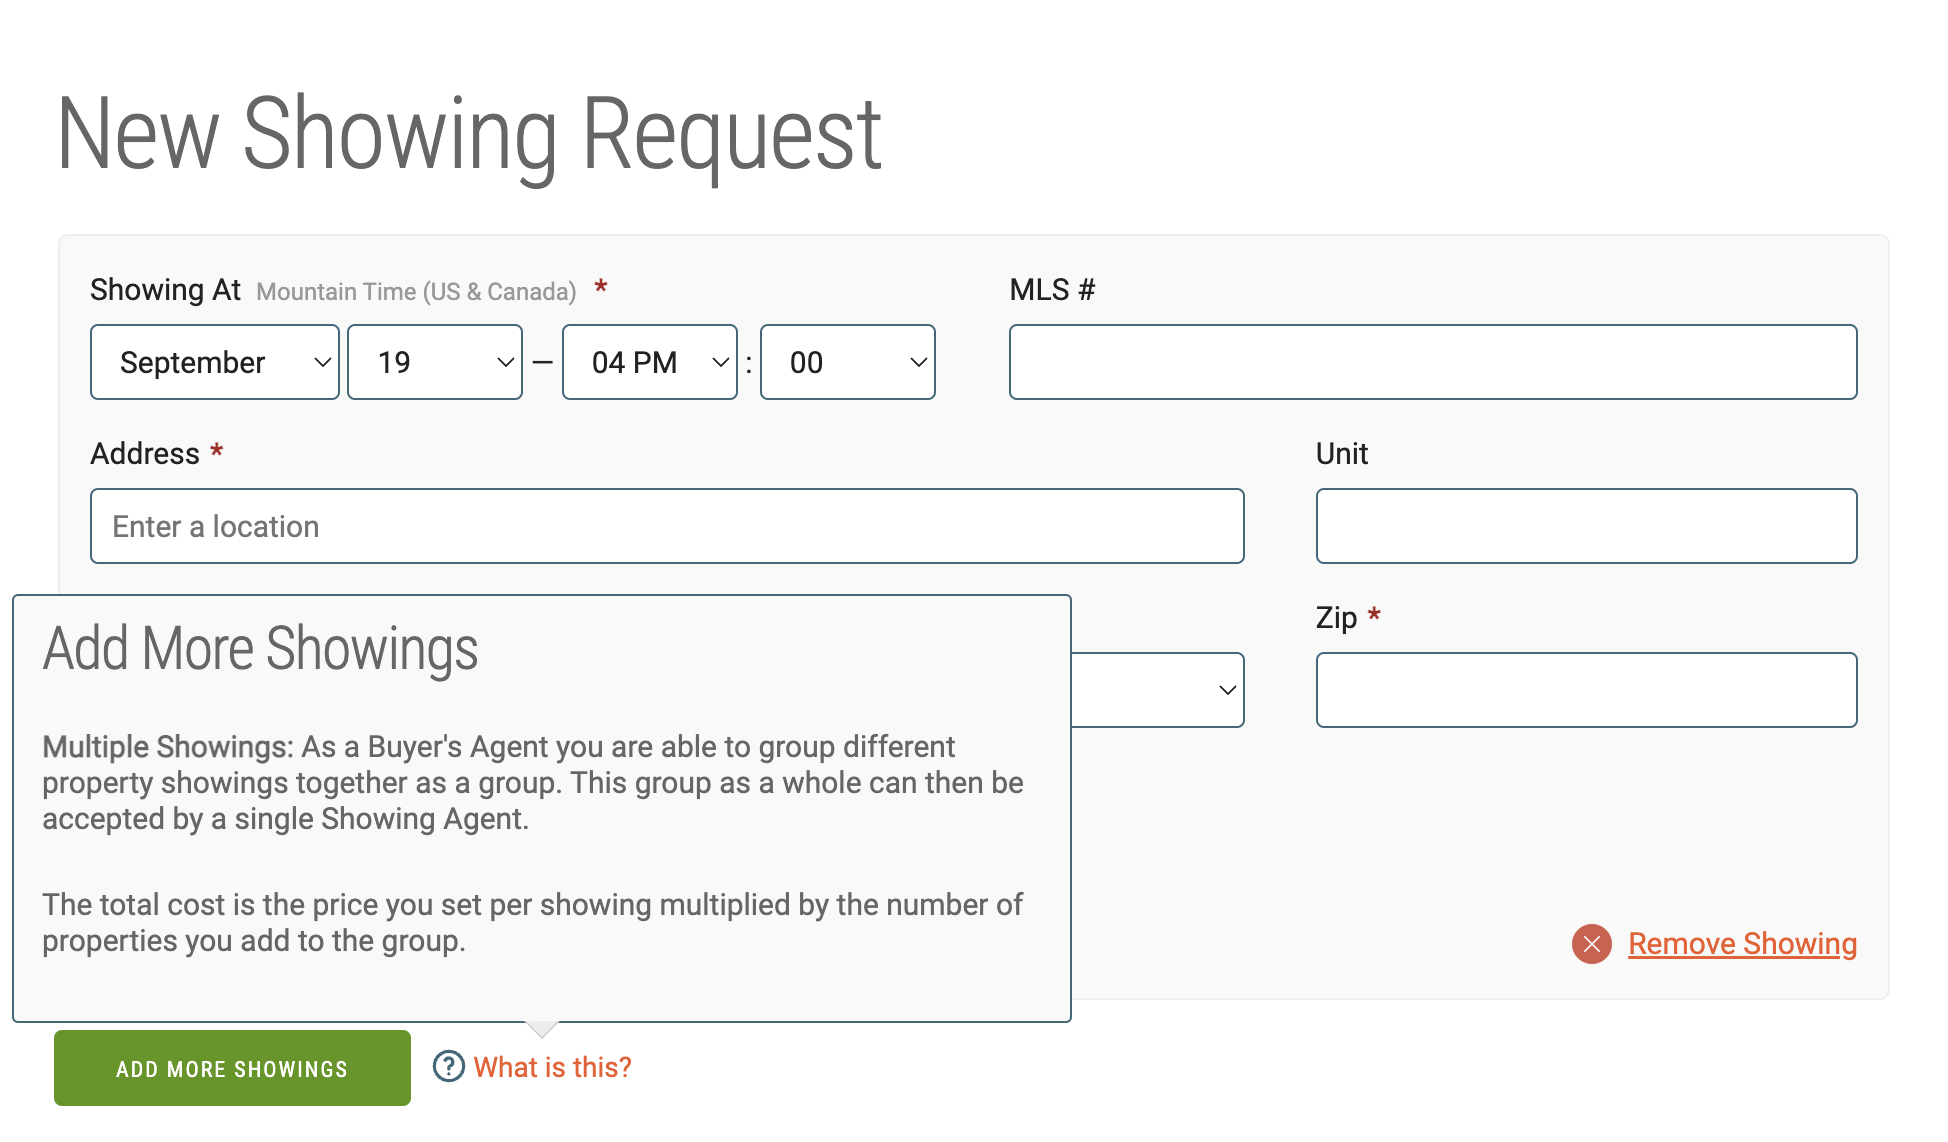Open the hour dropdown showing 04 PM
1948x1142 pixels.
650,362
